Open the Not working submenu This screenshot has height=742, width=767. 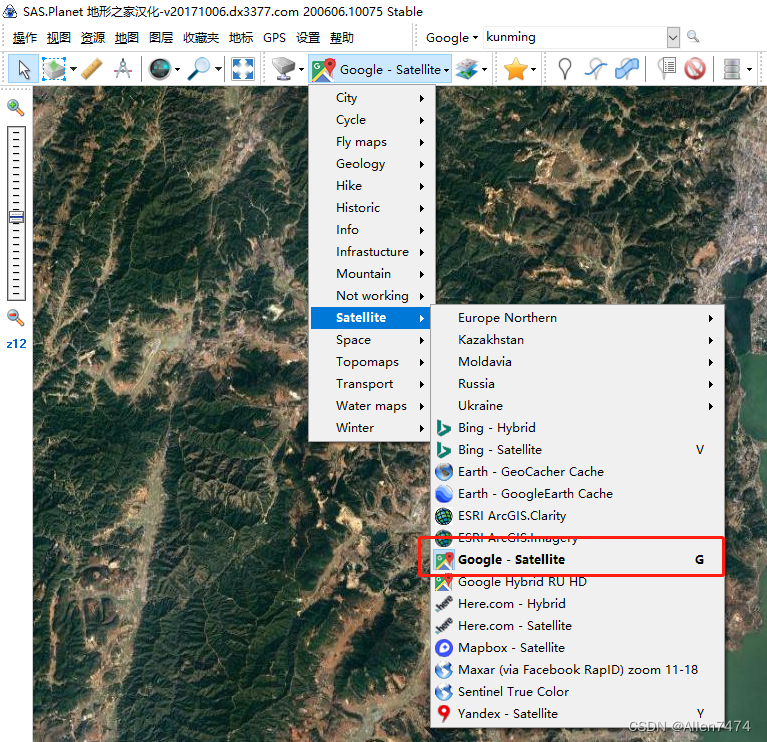click(370, 296)
